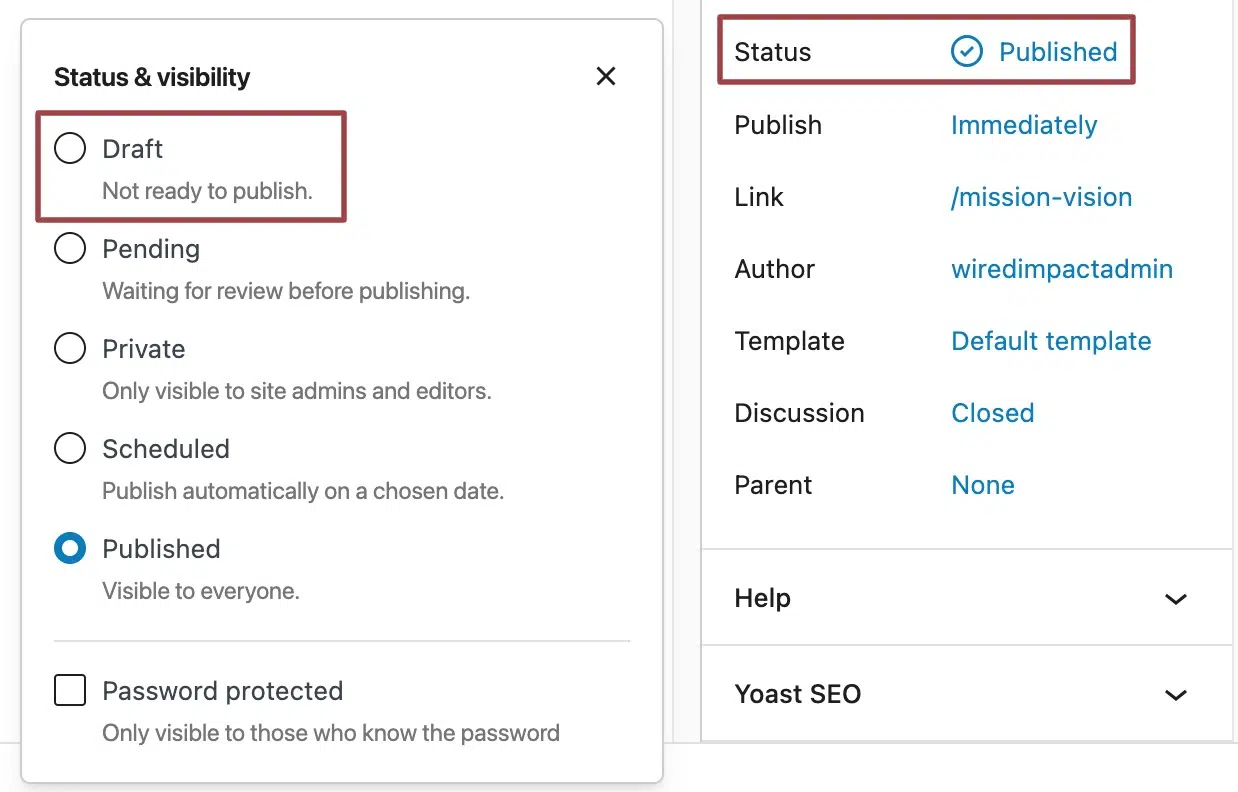Click the Status & visibility heading
1238x792 pixels.
(x=151, y=76)
